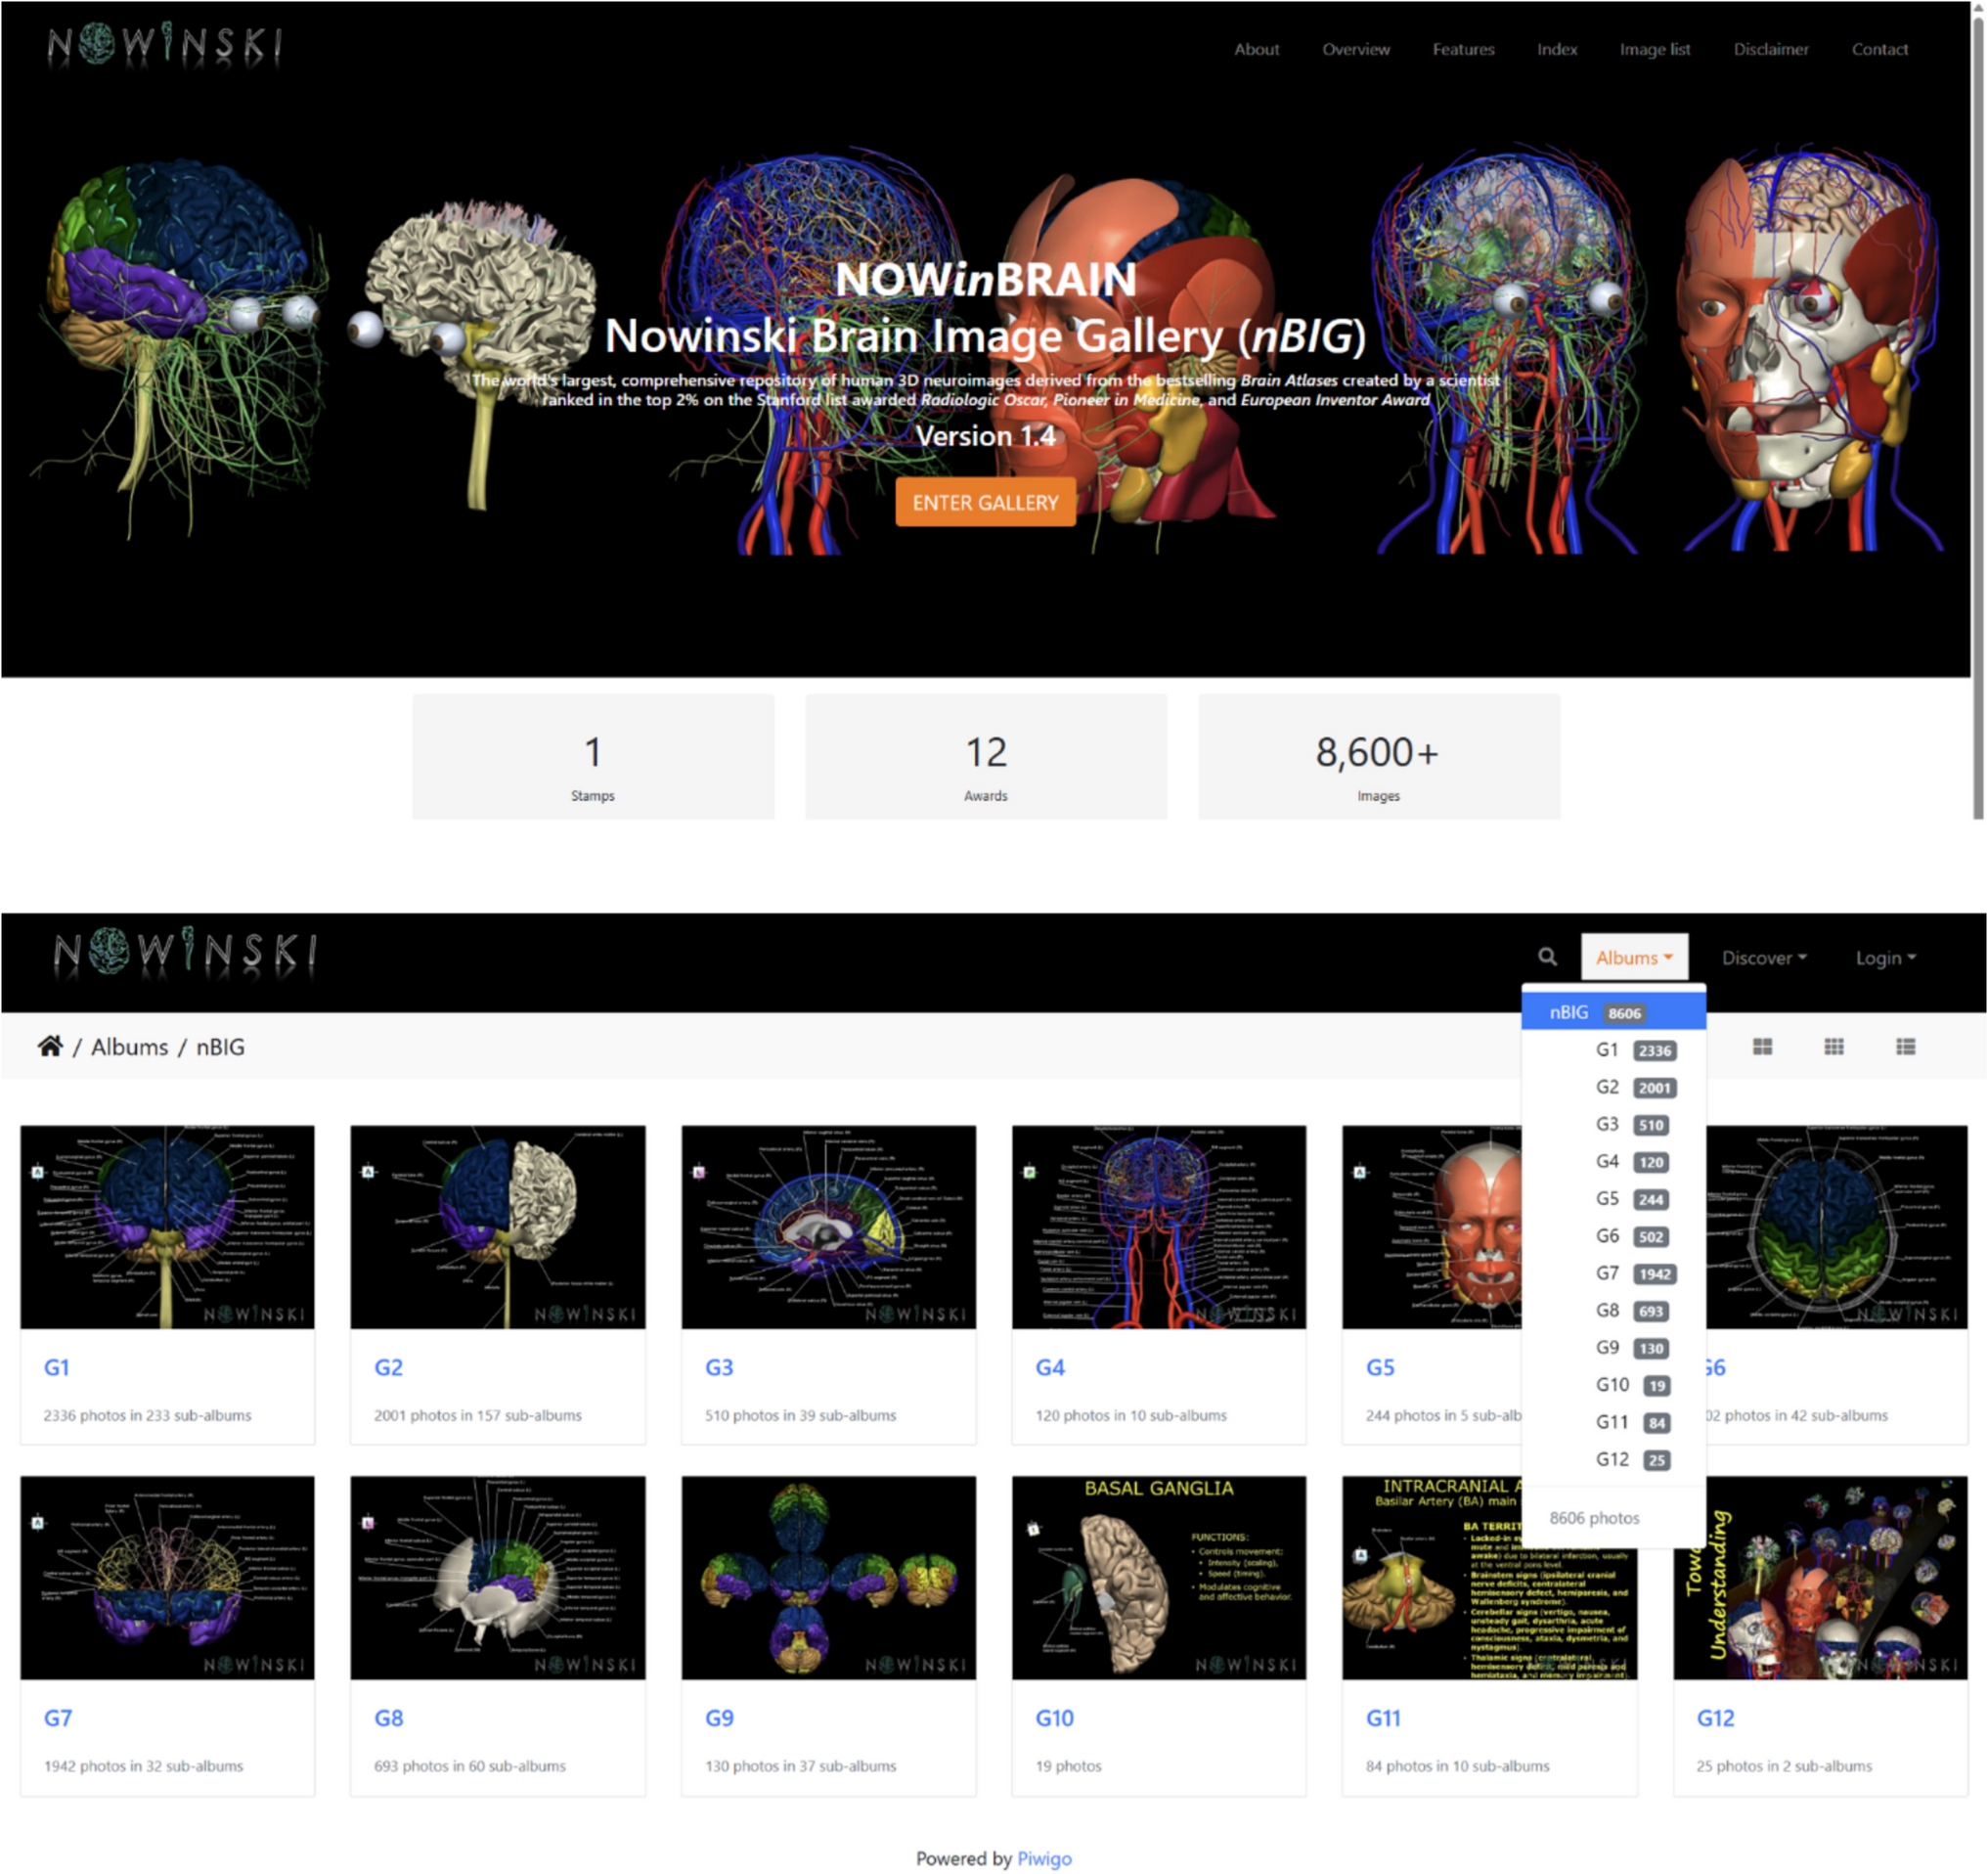1988x1874 pixels.
Task: Switch to small thumbnail grid view
Action: point(1833,1047)
